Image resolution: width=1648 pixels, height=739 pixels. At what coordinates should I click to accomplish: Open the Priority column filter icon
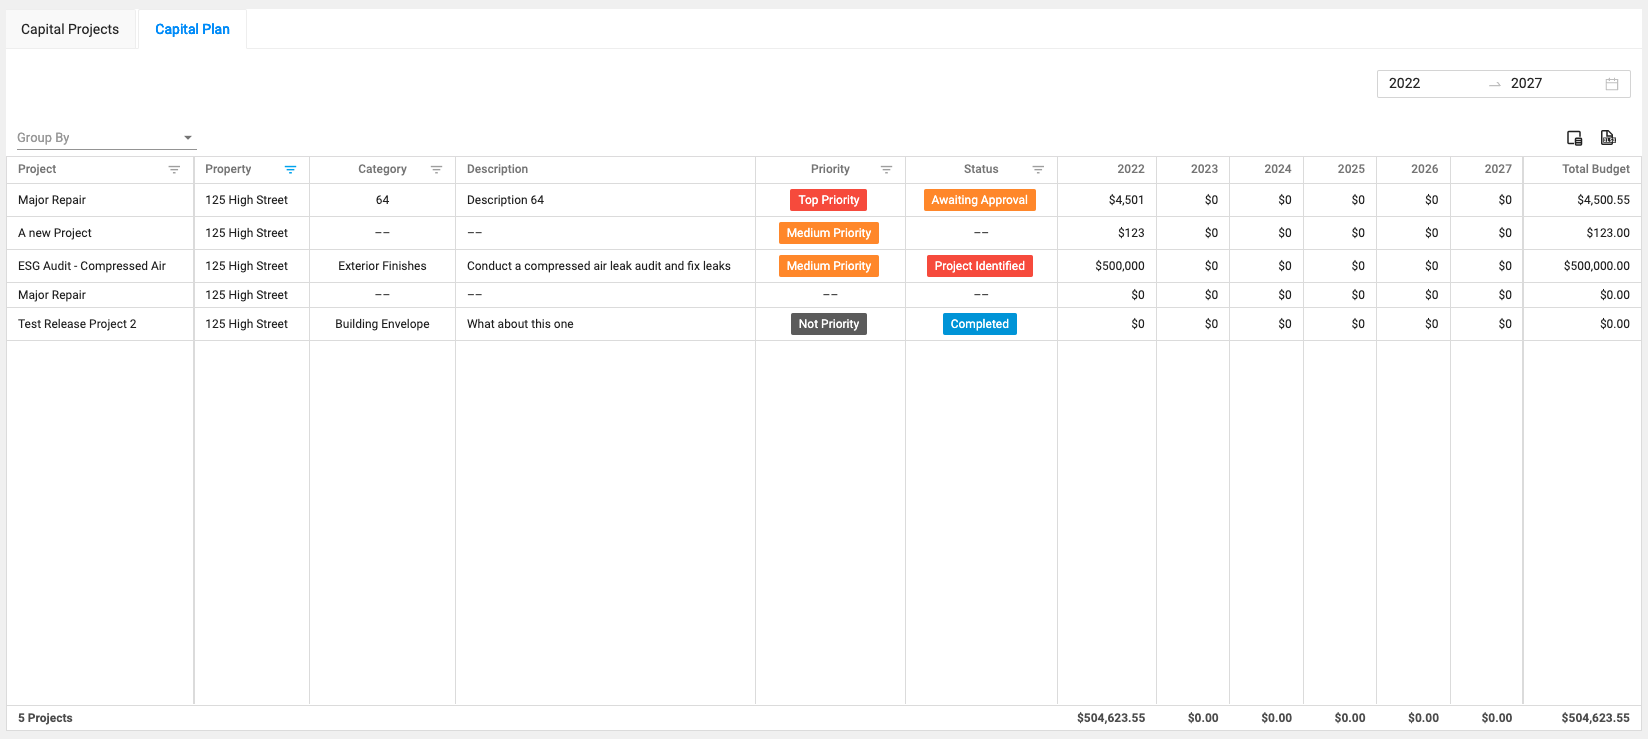click(886, 170)
